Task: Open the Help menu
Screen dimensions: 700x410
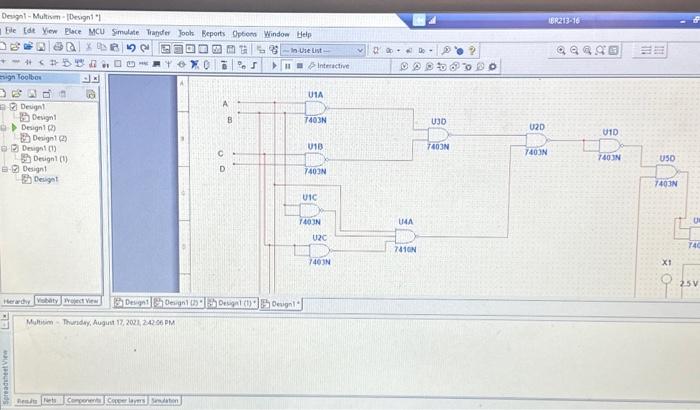Action: (304, 34)
